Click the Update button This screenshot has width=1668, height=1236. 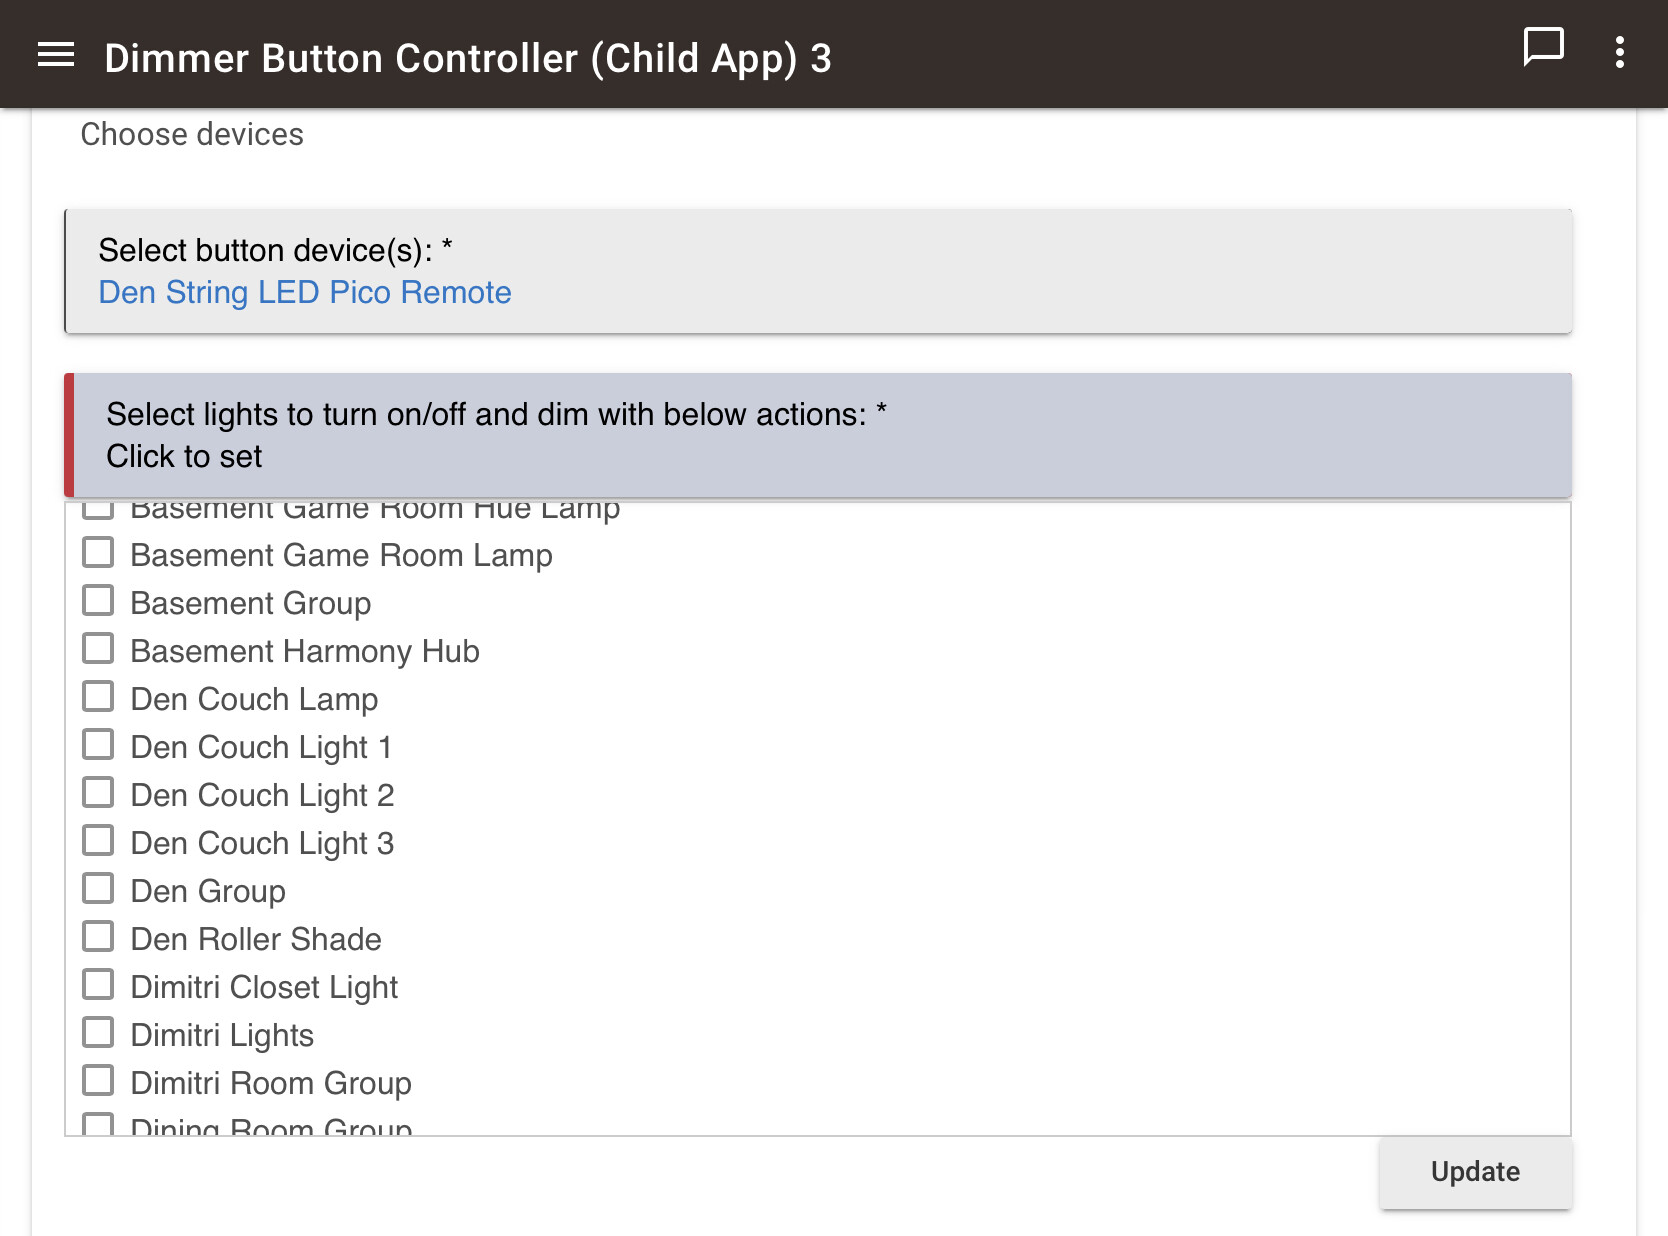point(1474,1172)
